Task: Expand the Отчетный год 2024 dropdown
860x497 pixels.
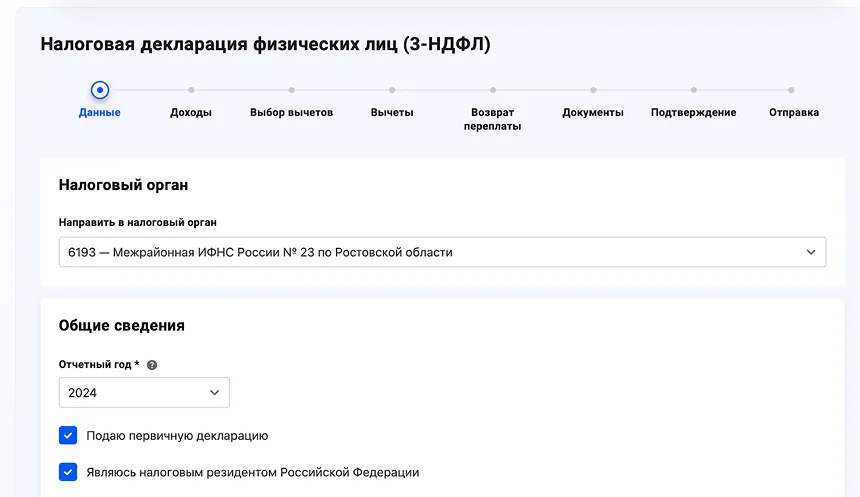Action: coord(144,393)
